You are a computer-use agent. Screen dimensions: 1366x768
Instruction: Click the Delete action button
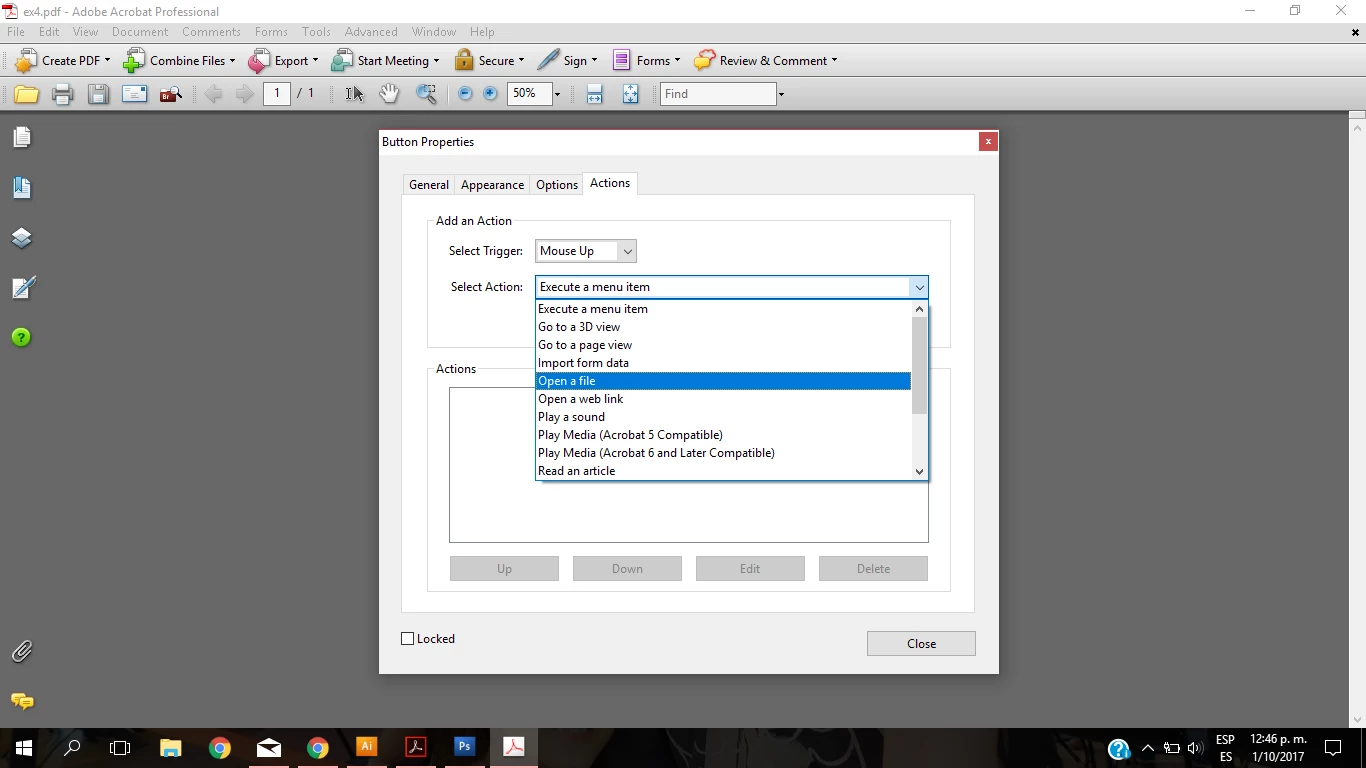click(x=873, y=569)
